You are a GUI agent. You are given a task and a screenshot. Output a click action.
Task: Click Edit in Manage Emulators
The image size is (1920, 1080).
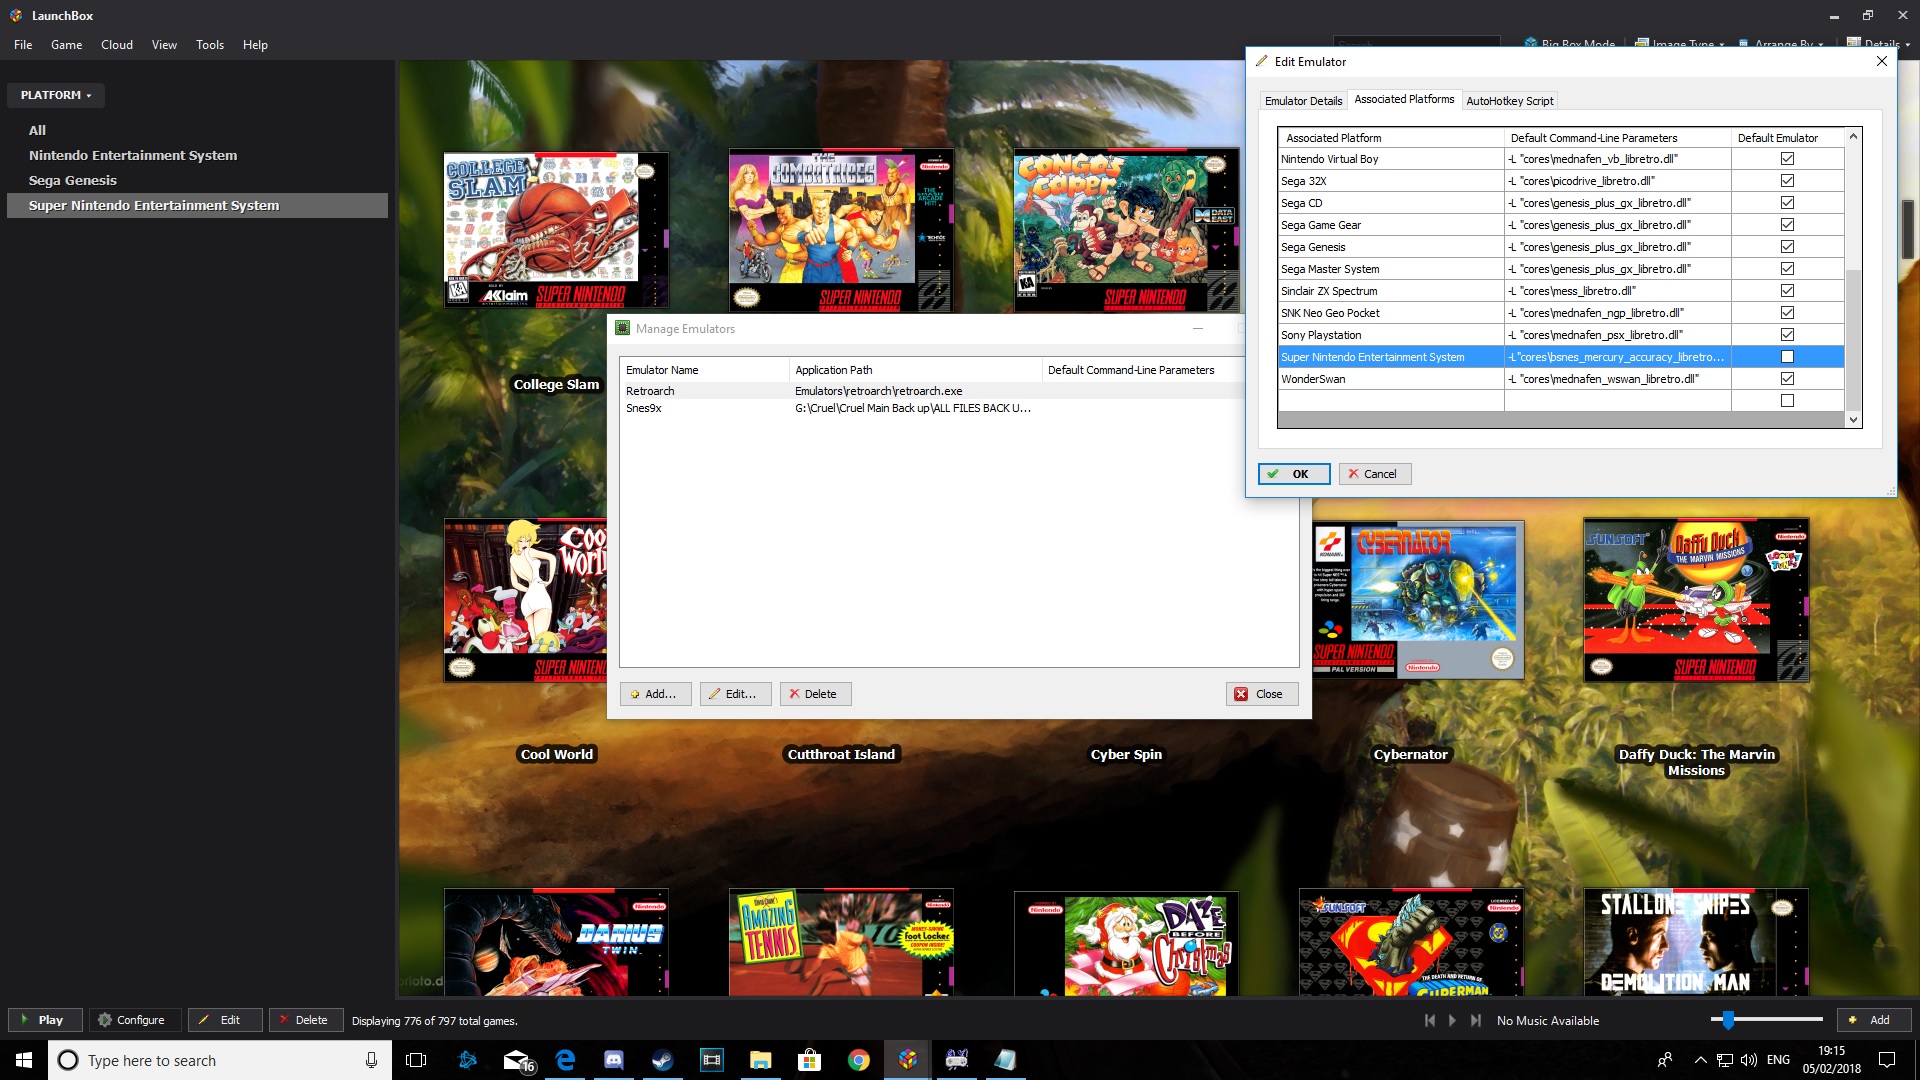(736, 694)
